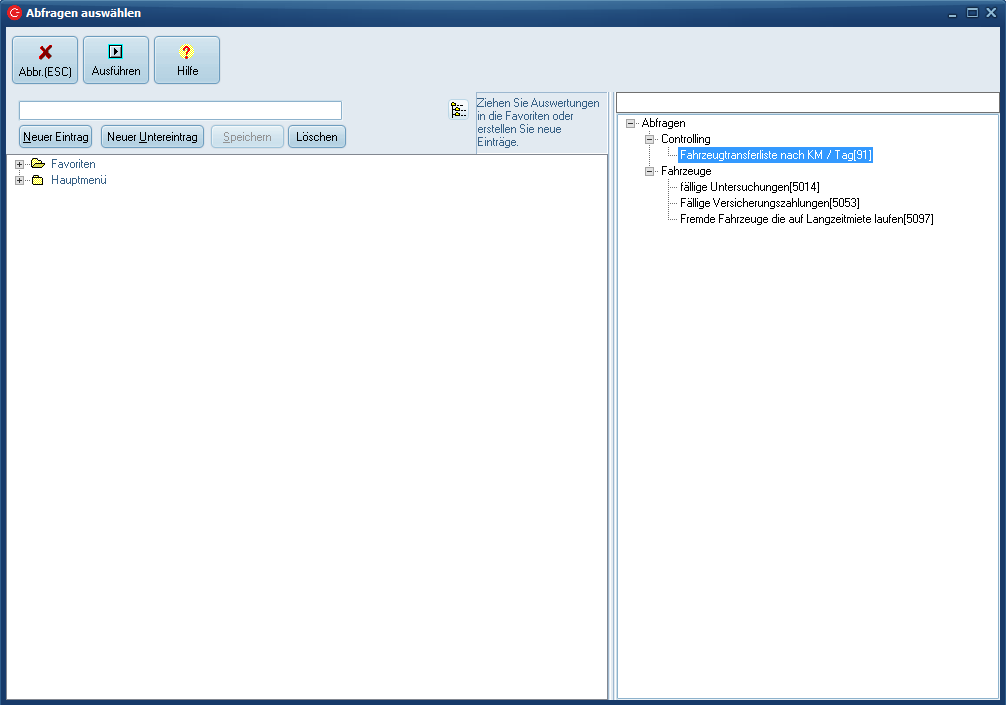Click the Hauptmenü folder icon
The width and height of the screenshot is (1006, 705).
(x=38, y=181)
